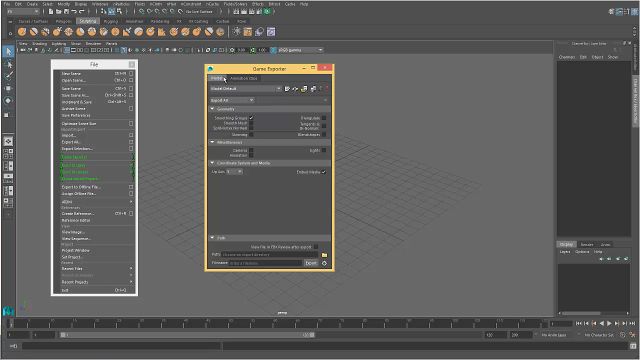Open the sRGB gamma view transform dropdown

pos(300,50)
